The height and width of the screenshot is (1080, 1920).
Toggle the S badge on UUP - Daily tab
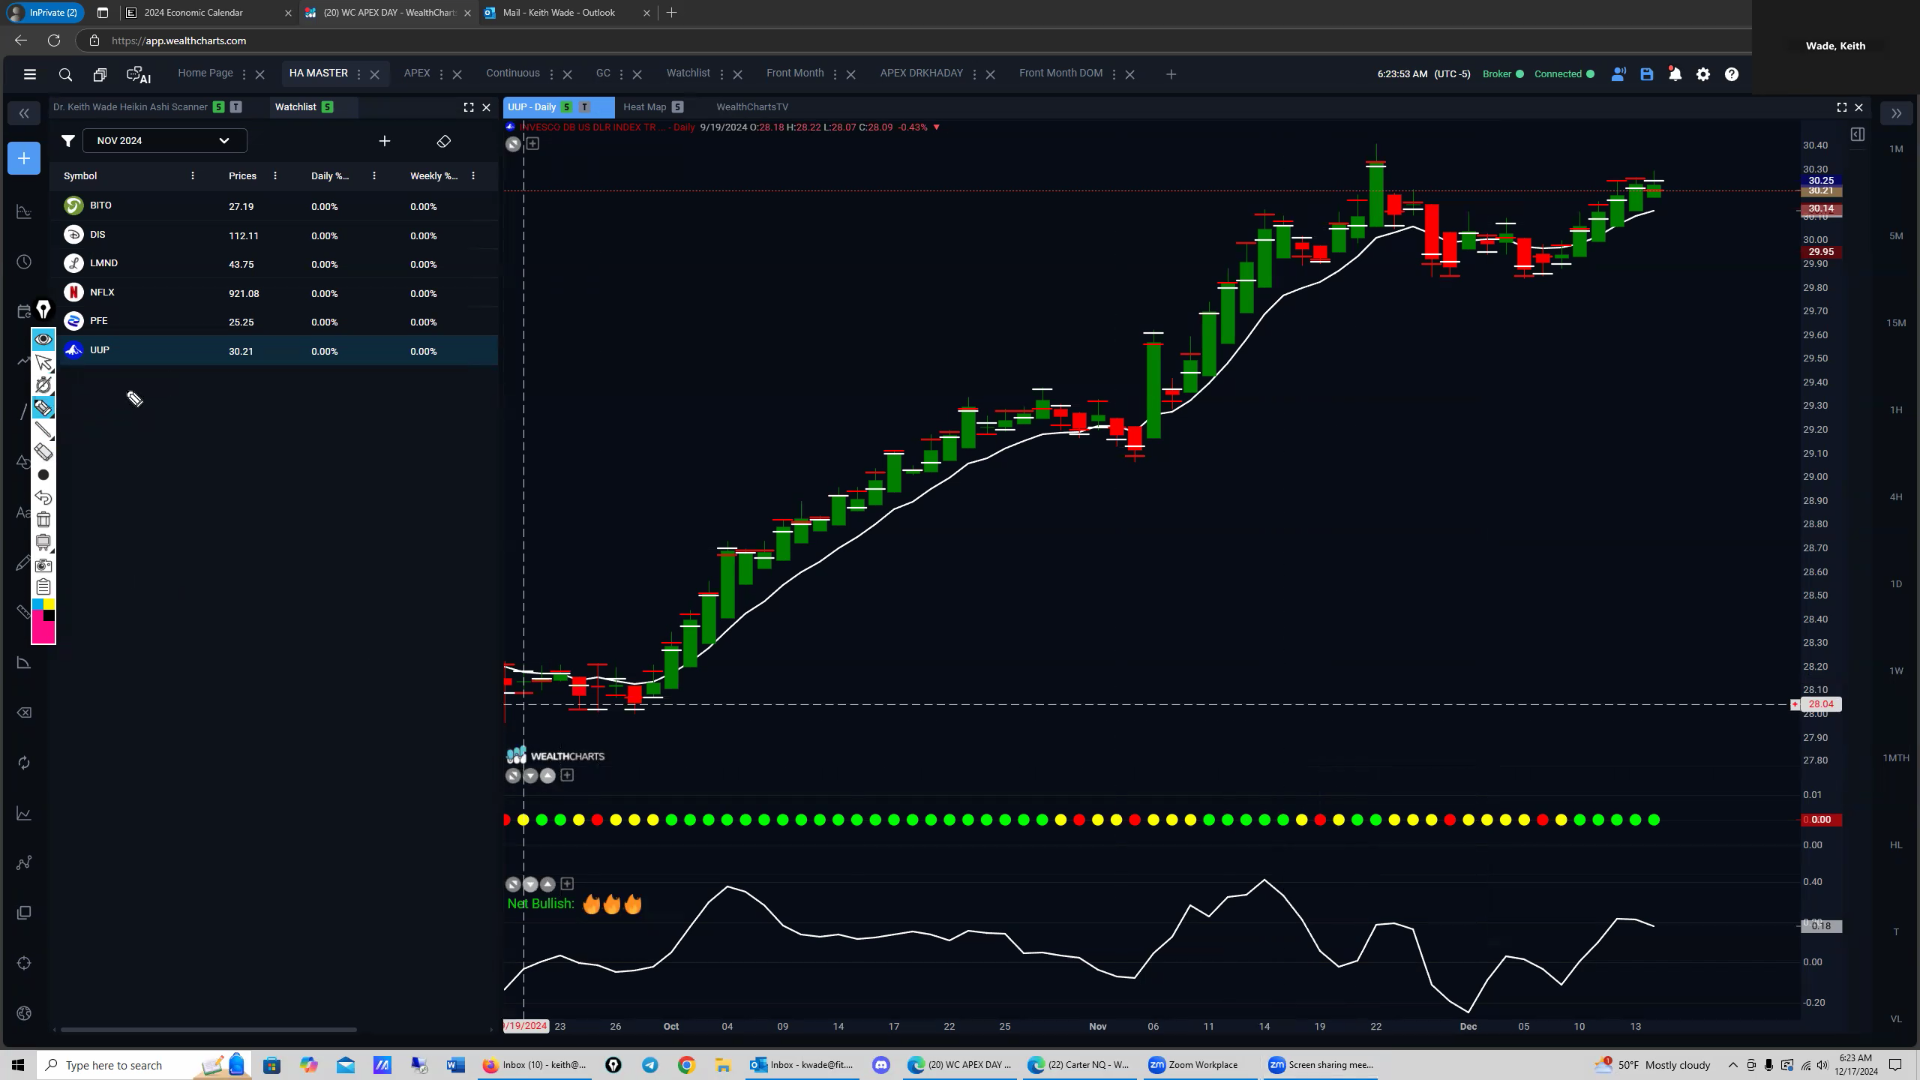(x=567, y=107)
